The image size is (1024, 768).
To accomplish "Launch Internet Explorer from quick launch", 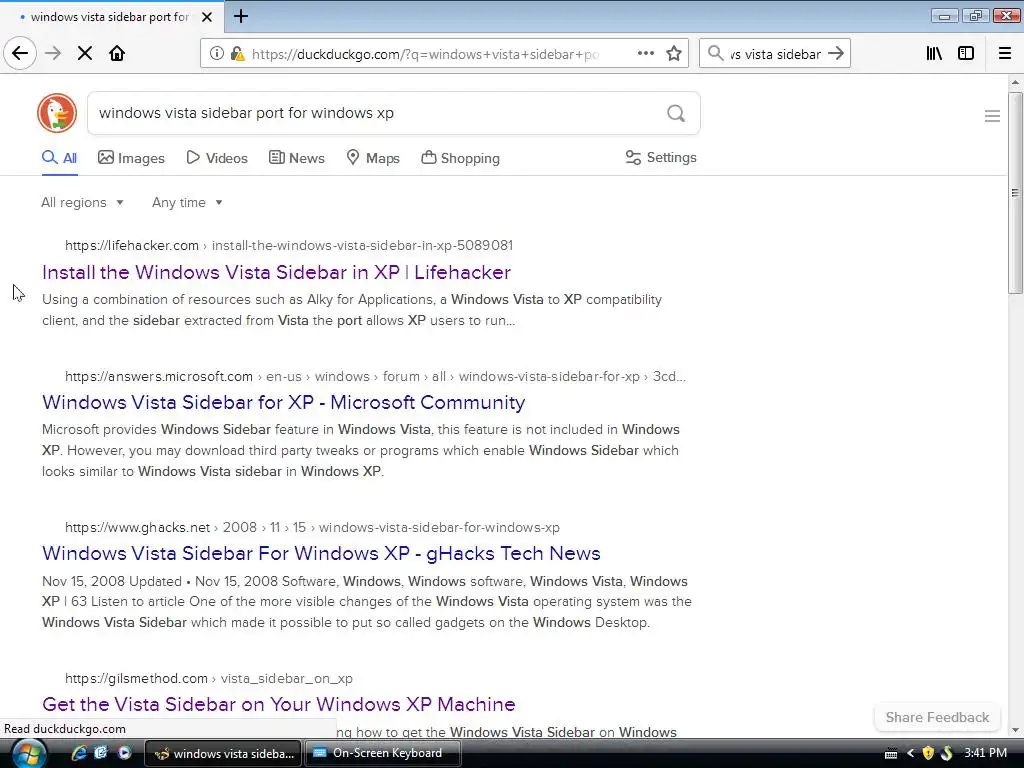I will click(79, 753).
